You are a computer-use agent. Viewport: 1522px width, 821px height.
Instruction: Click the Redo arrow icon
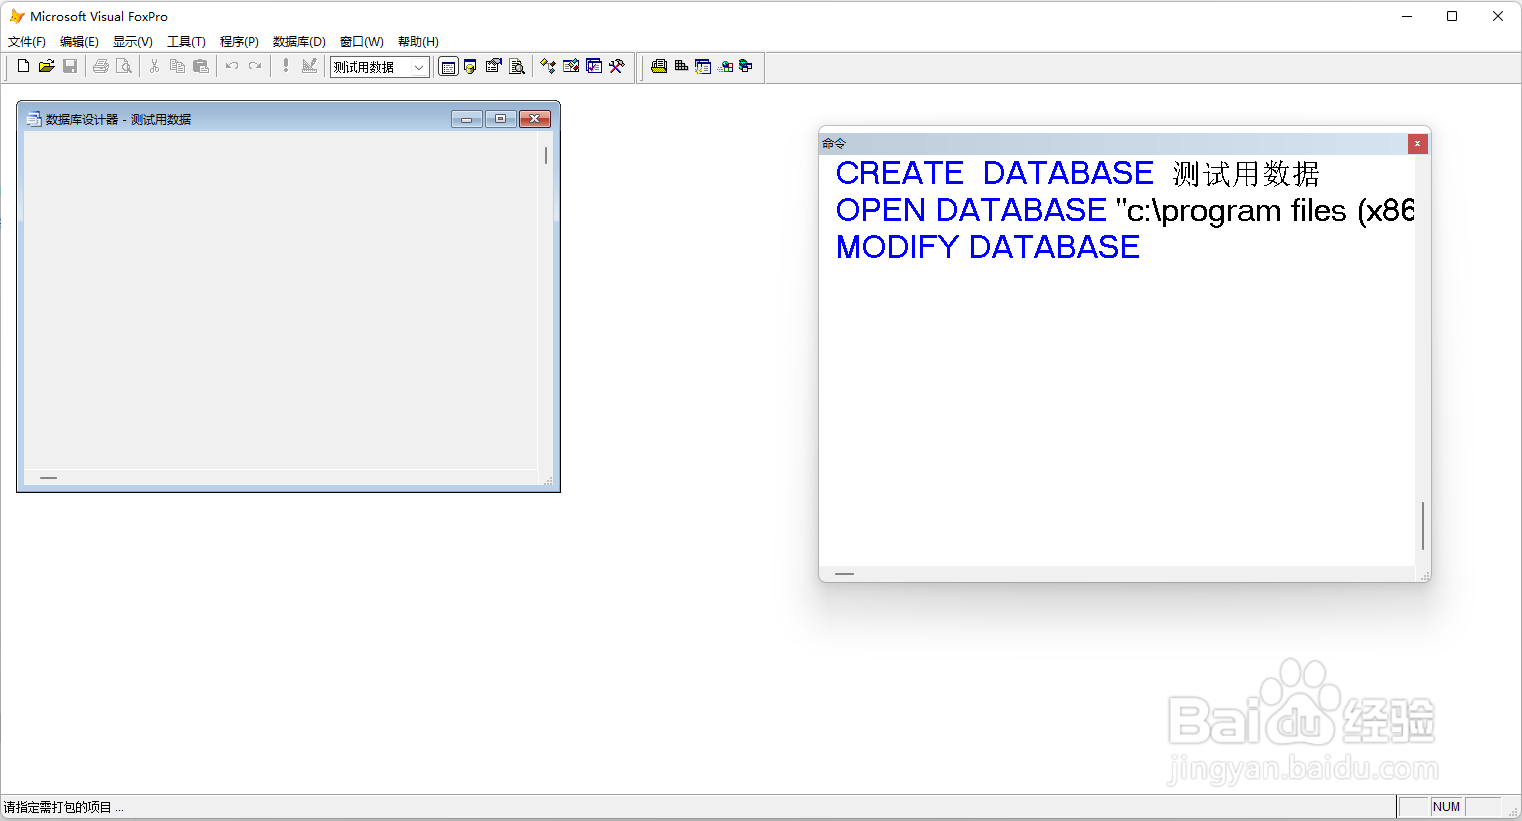pyautogui.click(x=255, y=66)
